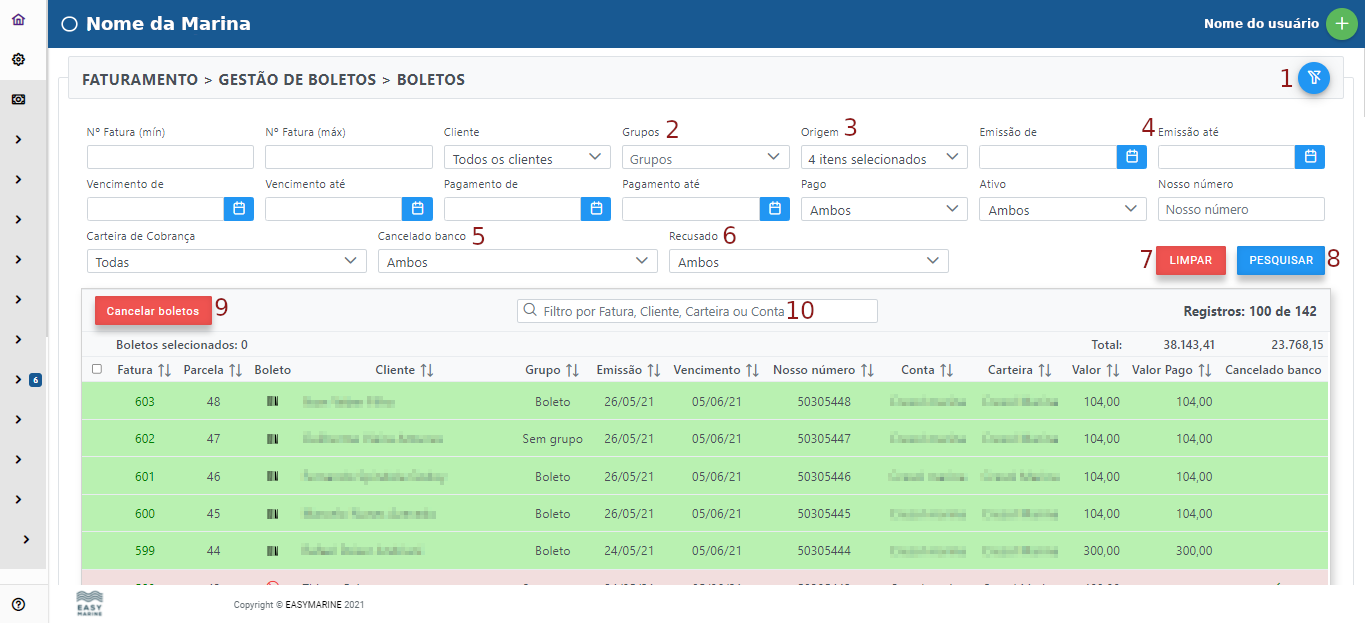Screen dimensions: 1365x623
Task: Click the Nosso número input field
Action: pos(1240,210)
